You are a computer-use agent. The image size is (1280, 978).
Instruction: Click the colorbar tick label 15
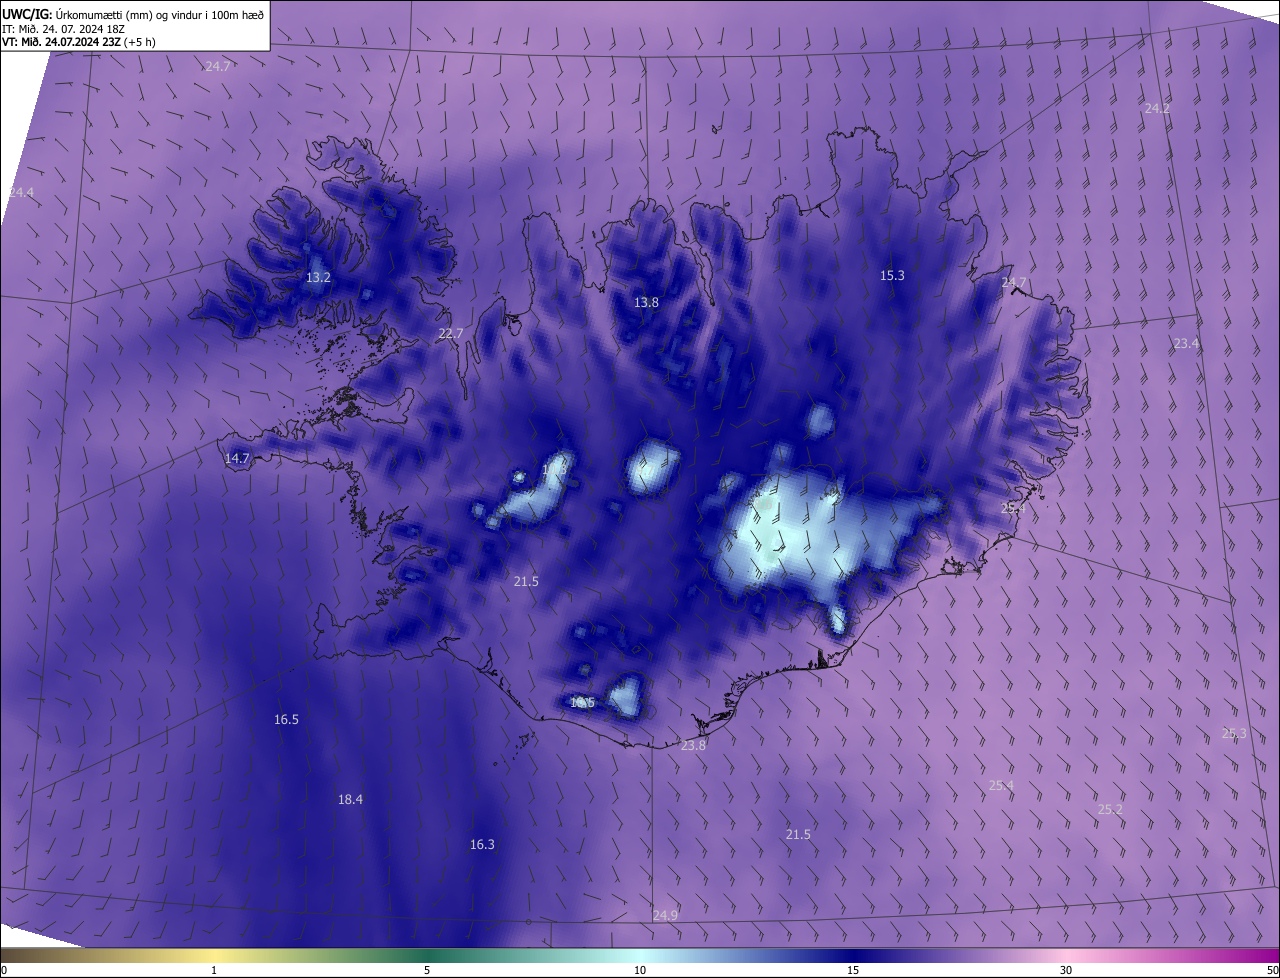click(x=853, y=970)
